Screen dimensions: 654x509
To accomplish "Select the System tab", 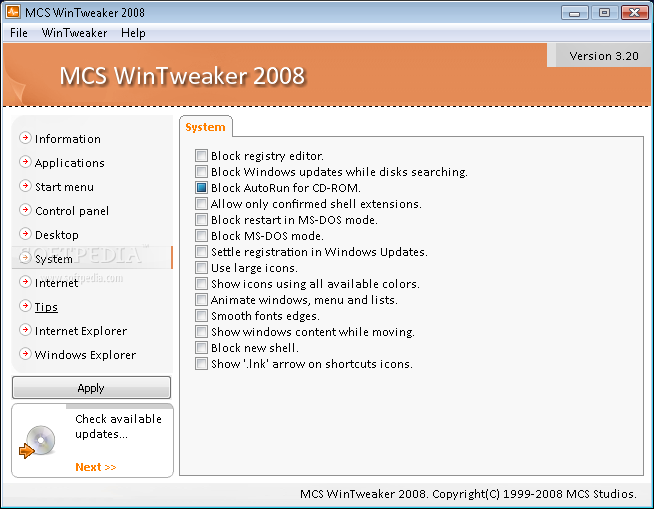I will tap(205, 127).
